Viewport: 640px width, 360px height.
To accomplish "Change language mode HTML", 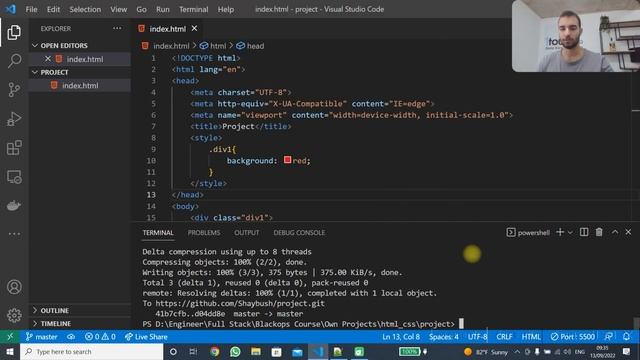I will coord(531,337).
